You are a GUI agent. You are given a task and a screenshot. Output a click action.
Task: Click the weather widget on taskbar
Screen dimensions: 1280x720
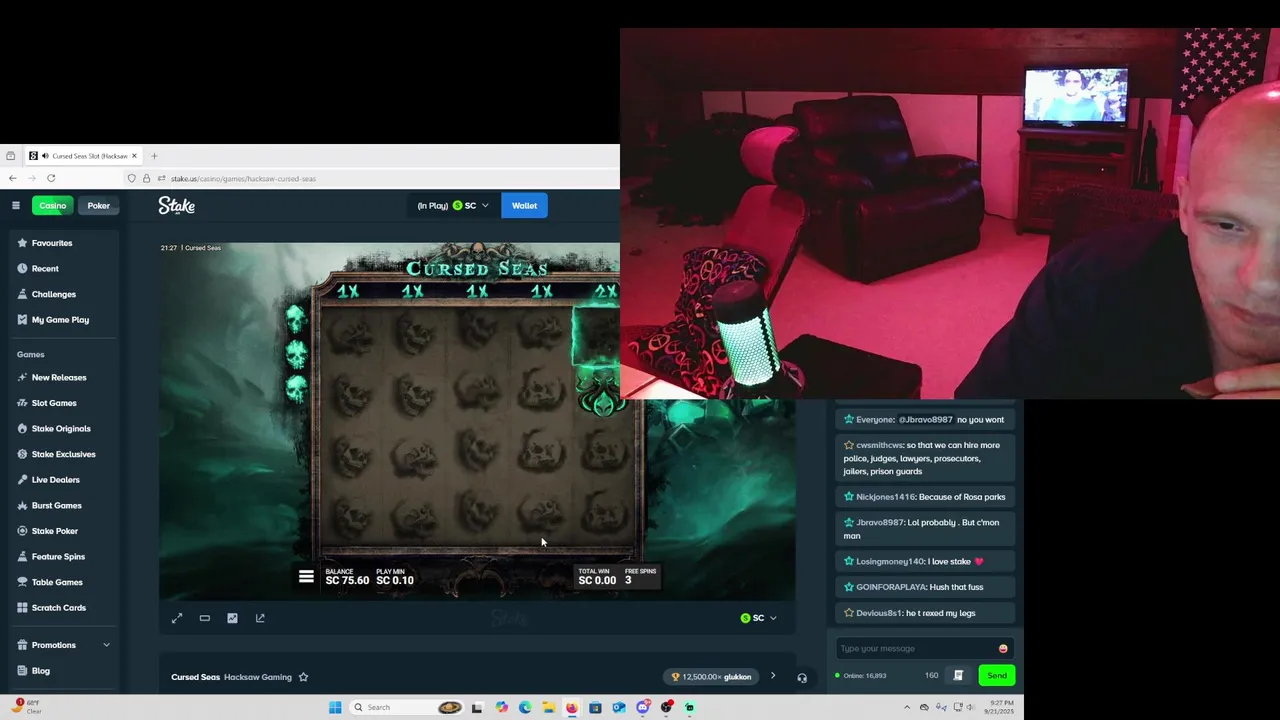coord(26,706)
